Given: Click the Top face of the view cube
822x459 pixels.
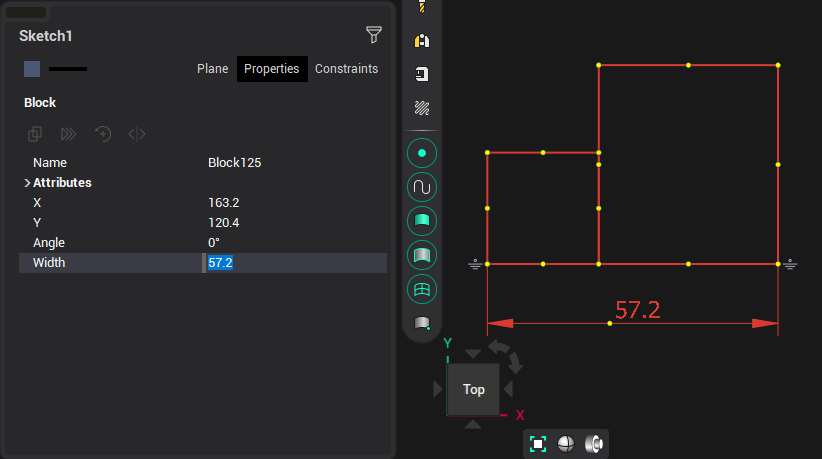Looking at the screenshot, I should 474,389.
